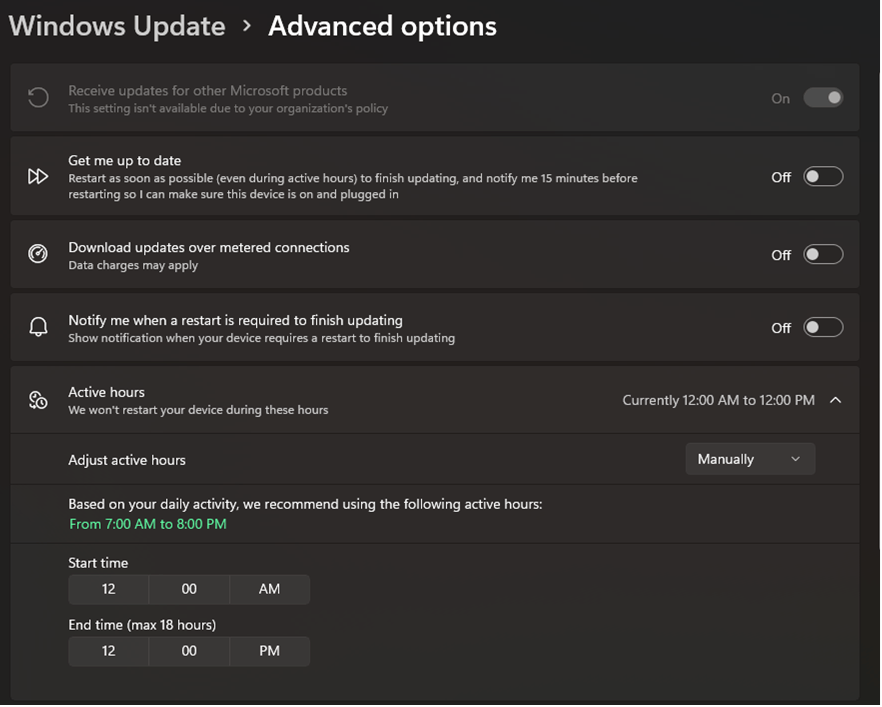Screen dimensions: 882x707
Task: Click the Active hours clock icon
Action: pyautogui.click(x=38, y=400)
